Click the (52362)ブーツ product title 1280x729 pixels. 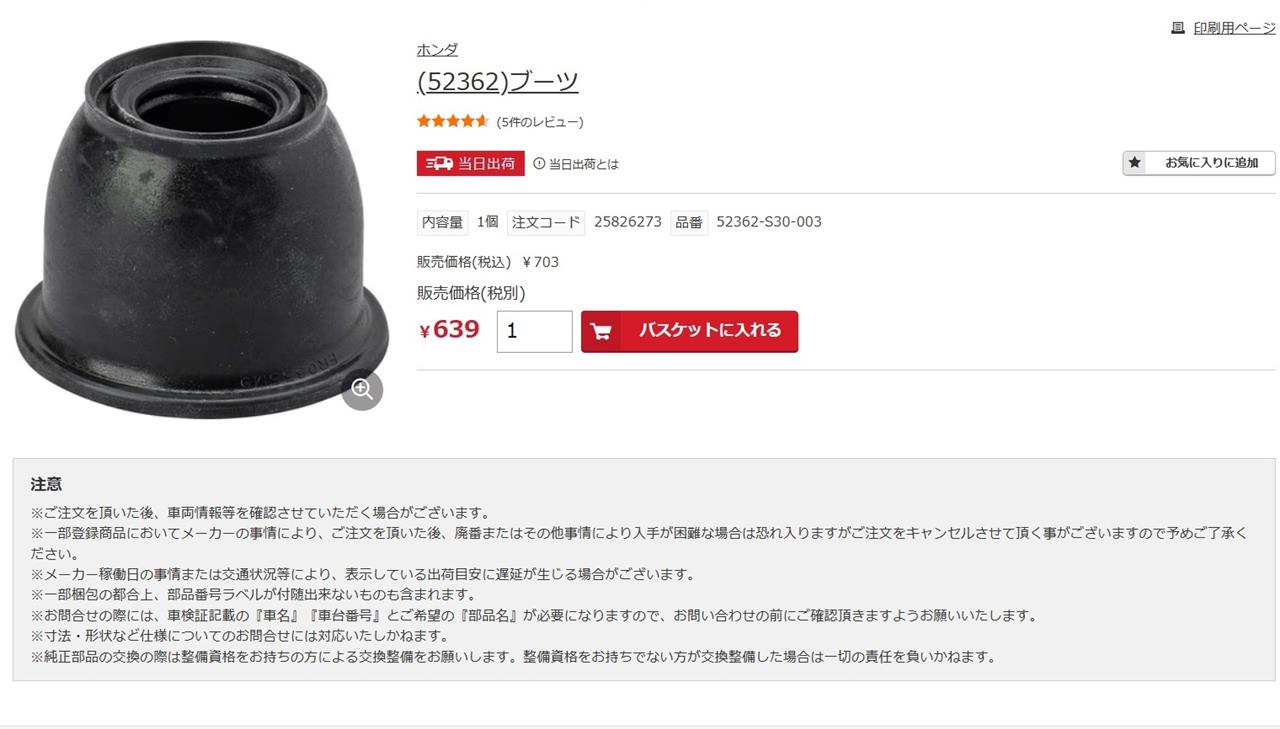[497, 81]
